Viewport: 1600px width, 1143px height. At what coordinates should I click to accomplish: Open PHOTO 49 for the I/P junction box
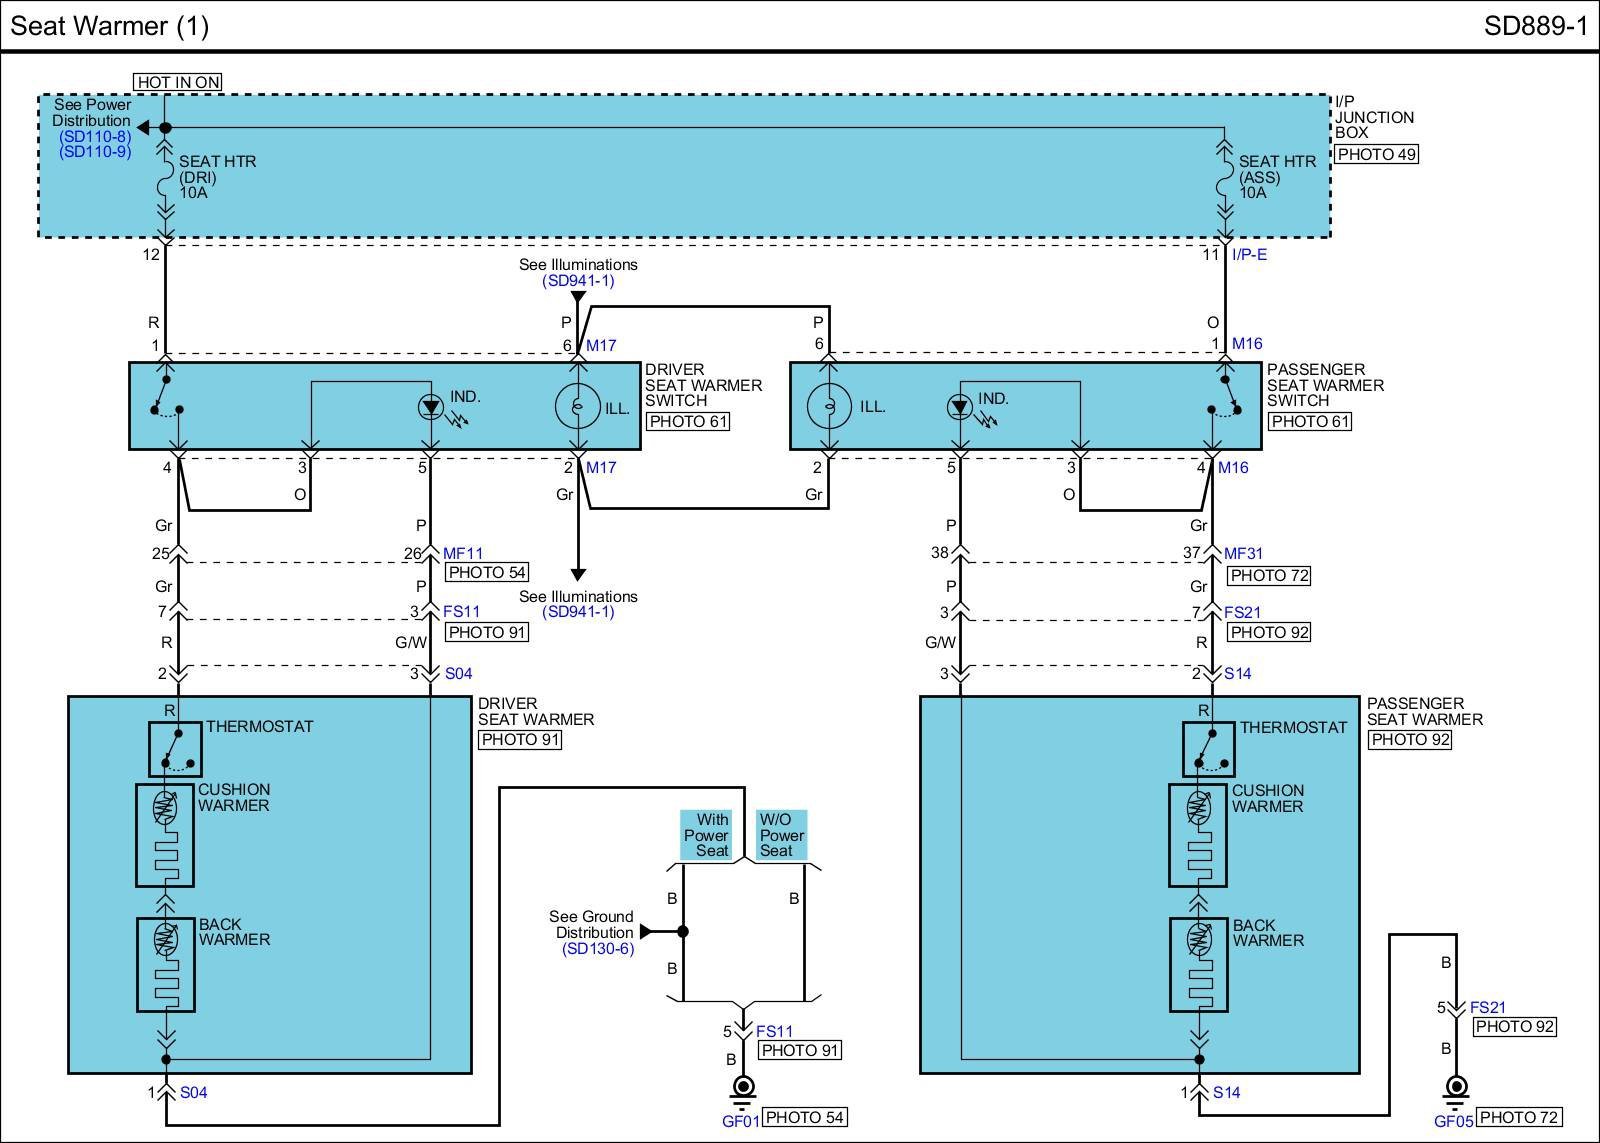[x=1377, y=155]
